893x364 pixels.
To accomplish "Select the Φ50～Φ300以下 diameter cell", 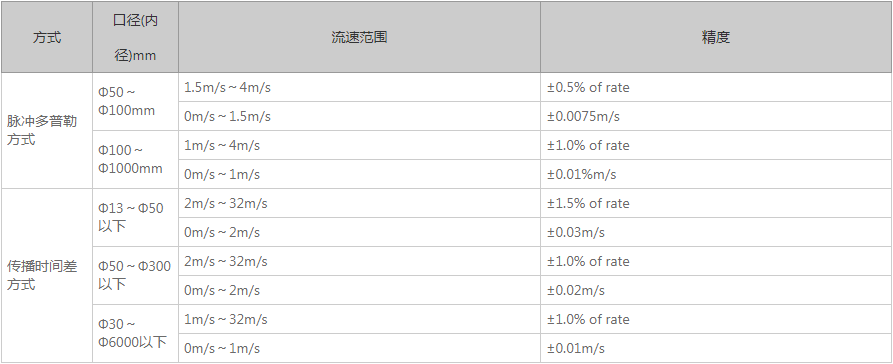I will pyautogui.click(x=136, y=275).
